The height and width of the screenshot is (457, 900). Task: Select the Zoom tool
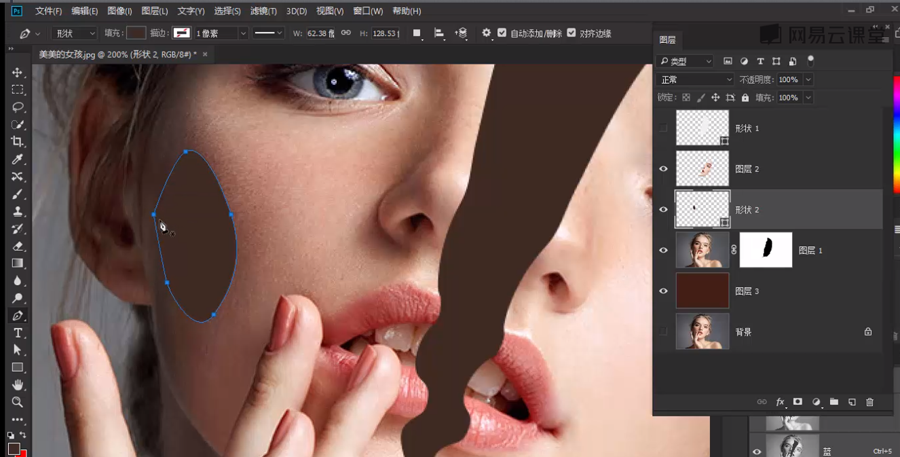[x=17, y=402]
